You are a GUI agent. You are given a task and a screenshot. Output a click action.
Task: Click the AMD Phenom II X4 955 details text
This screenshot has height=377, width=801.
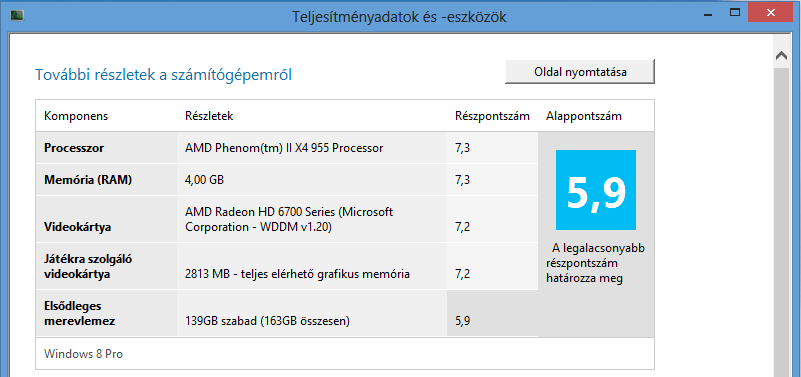pos(284,148)
